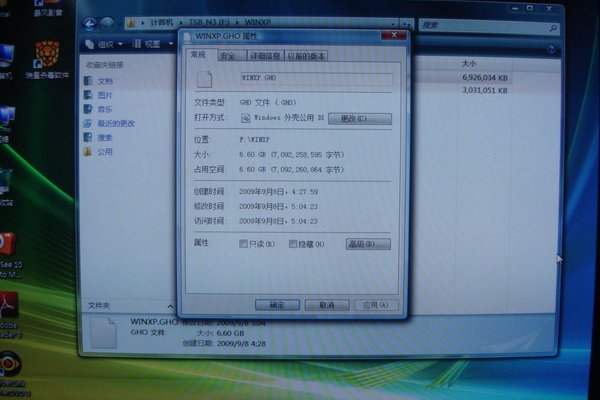Click the large file icon in properties dialog

[x=204, y=79]
